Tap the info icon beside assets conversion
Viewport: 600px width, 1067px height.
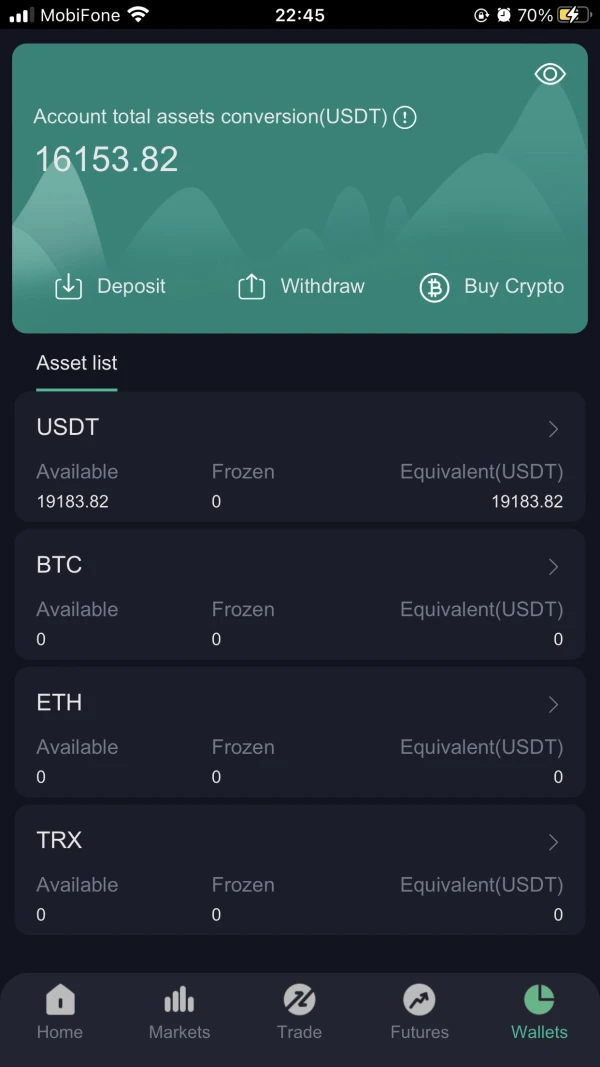[404, 117]
